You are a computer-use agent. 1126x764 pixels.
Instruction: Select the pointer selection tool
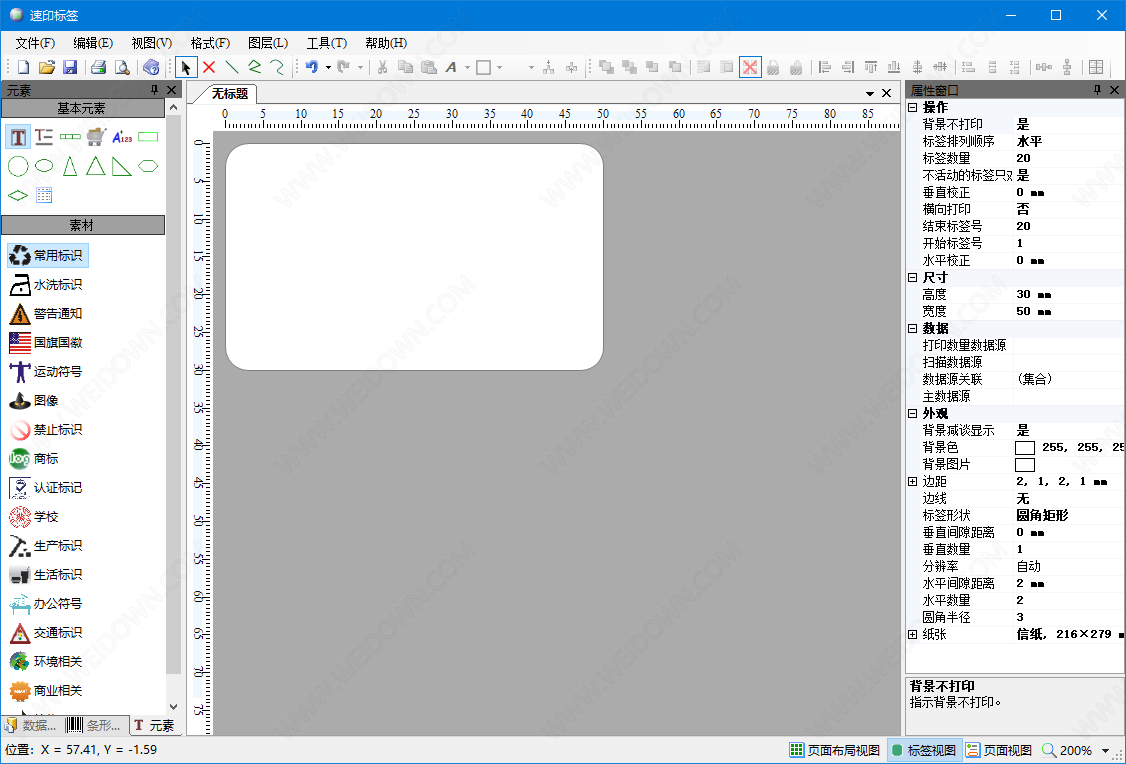186,67
